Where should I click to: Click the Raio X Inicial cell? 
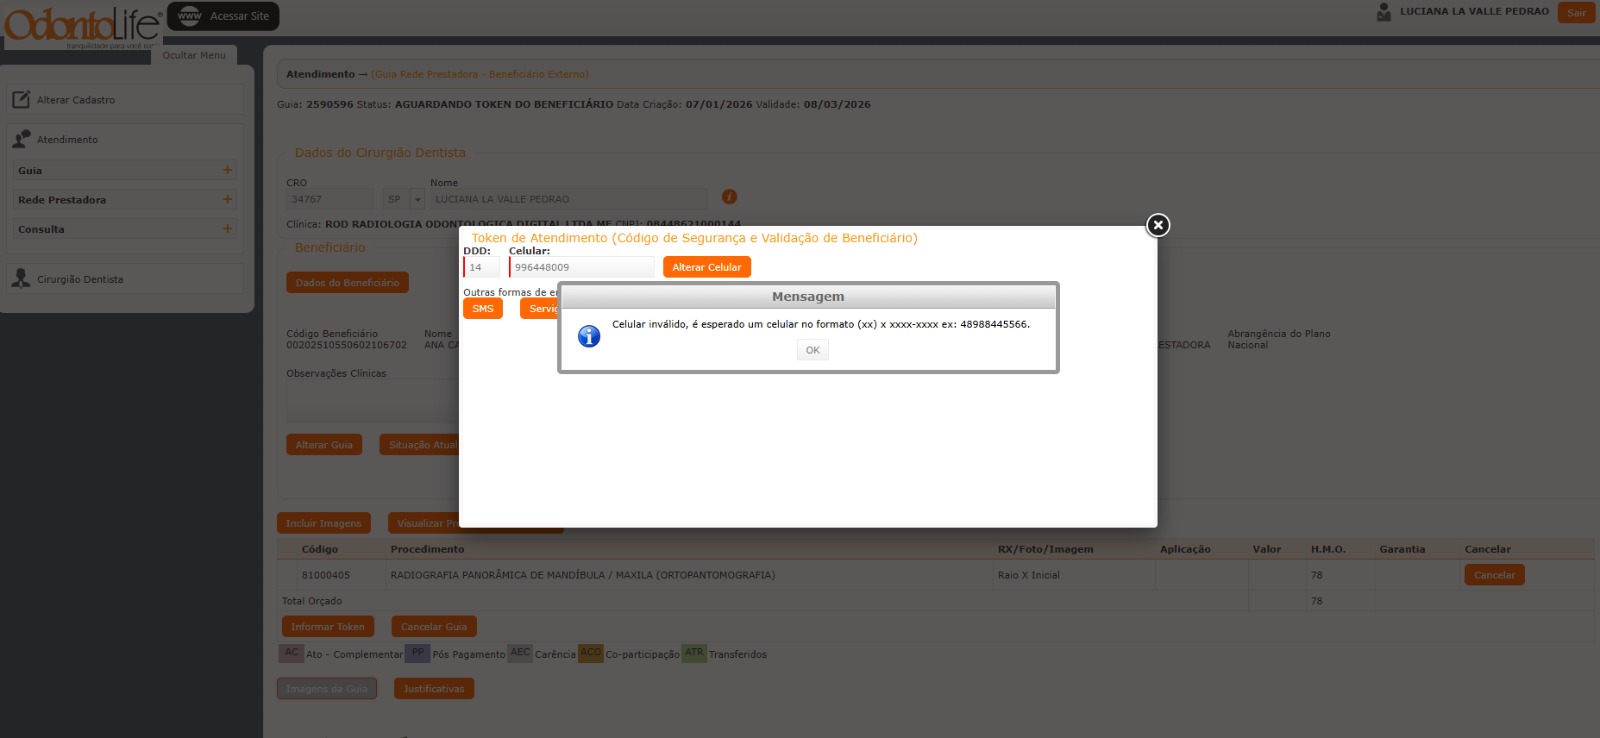point(1028,575)
